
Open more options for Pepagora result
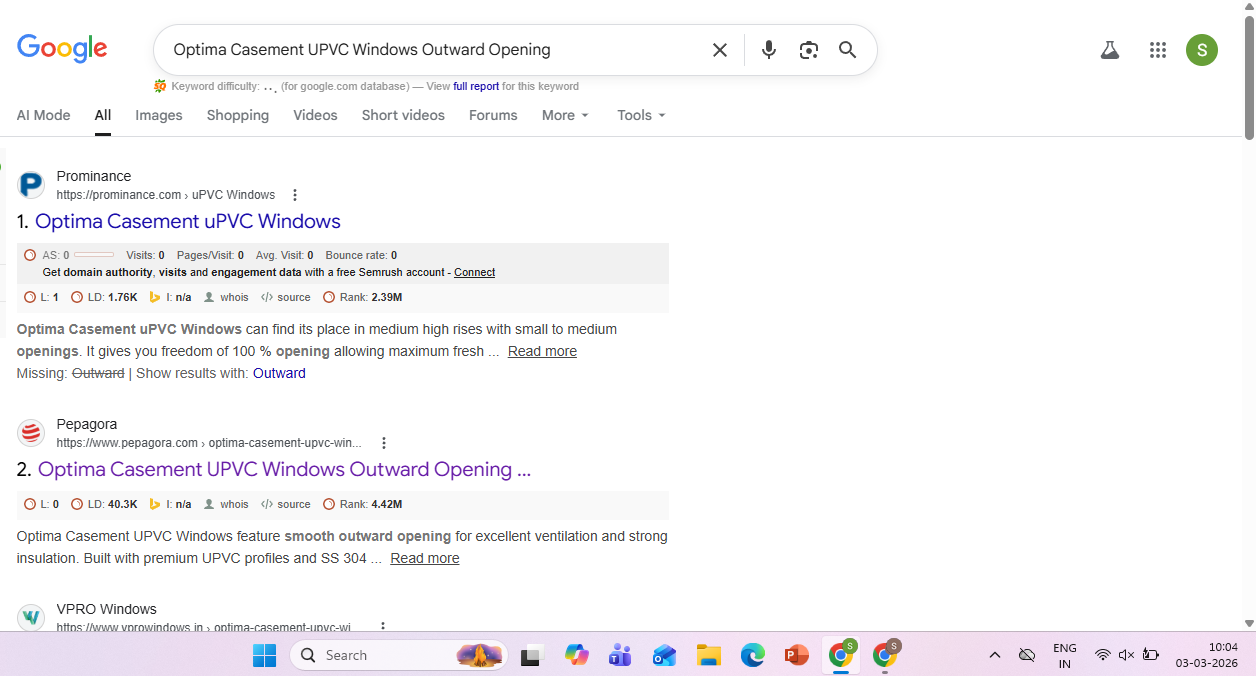[384, 443]
